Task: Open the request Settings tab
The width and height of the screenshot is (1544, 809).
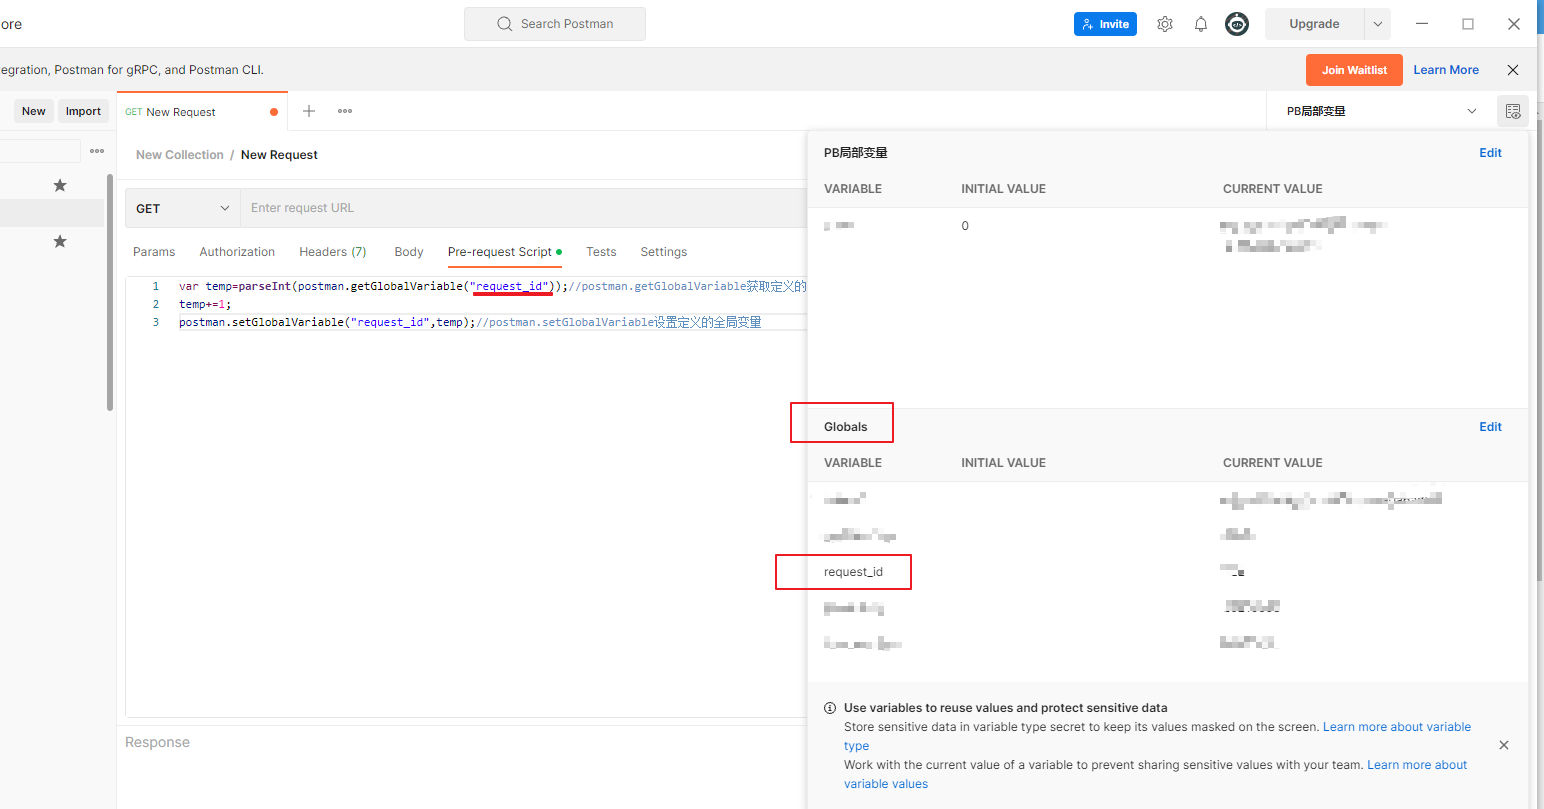Action: click(664, 252)
